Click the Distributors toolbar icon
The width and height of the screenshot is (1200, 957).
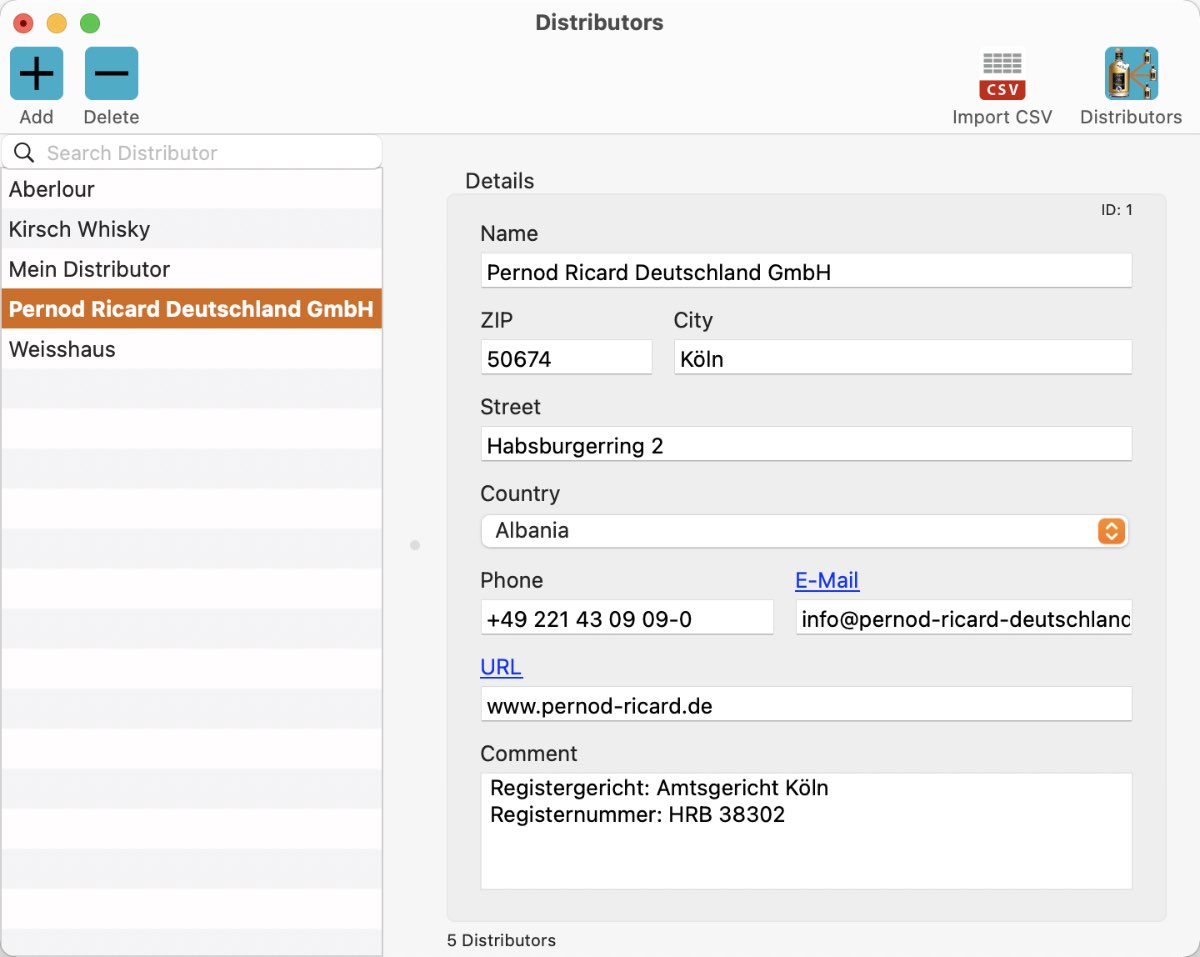1131,74
